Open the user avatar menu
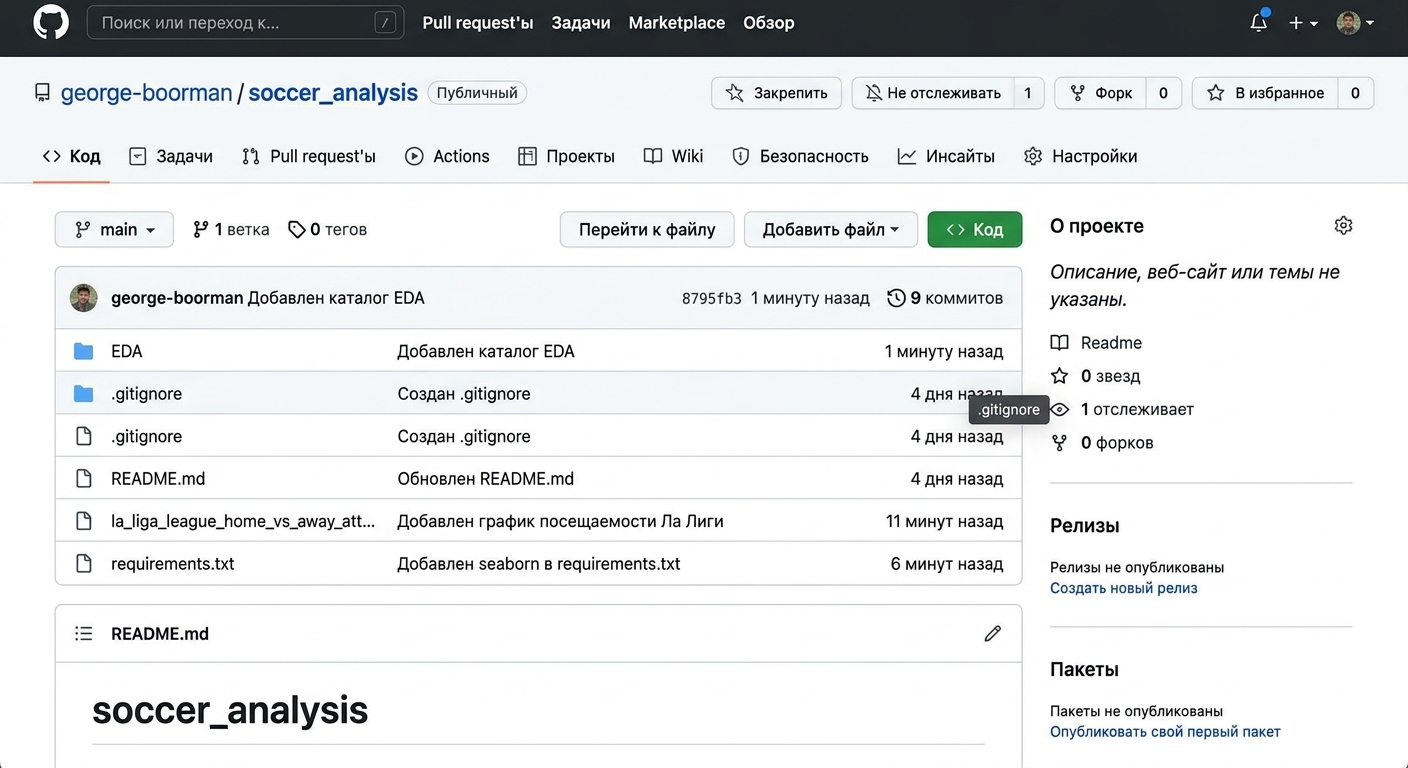 pyautogui.click(x=1355, y=22)
